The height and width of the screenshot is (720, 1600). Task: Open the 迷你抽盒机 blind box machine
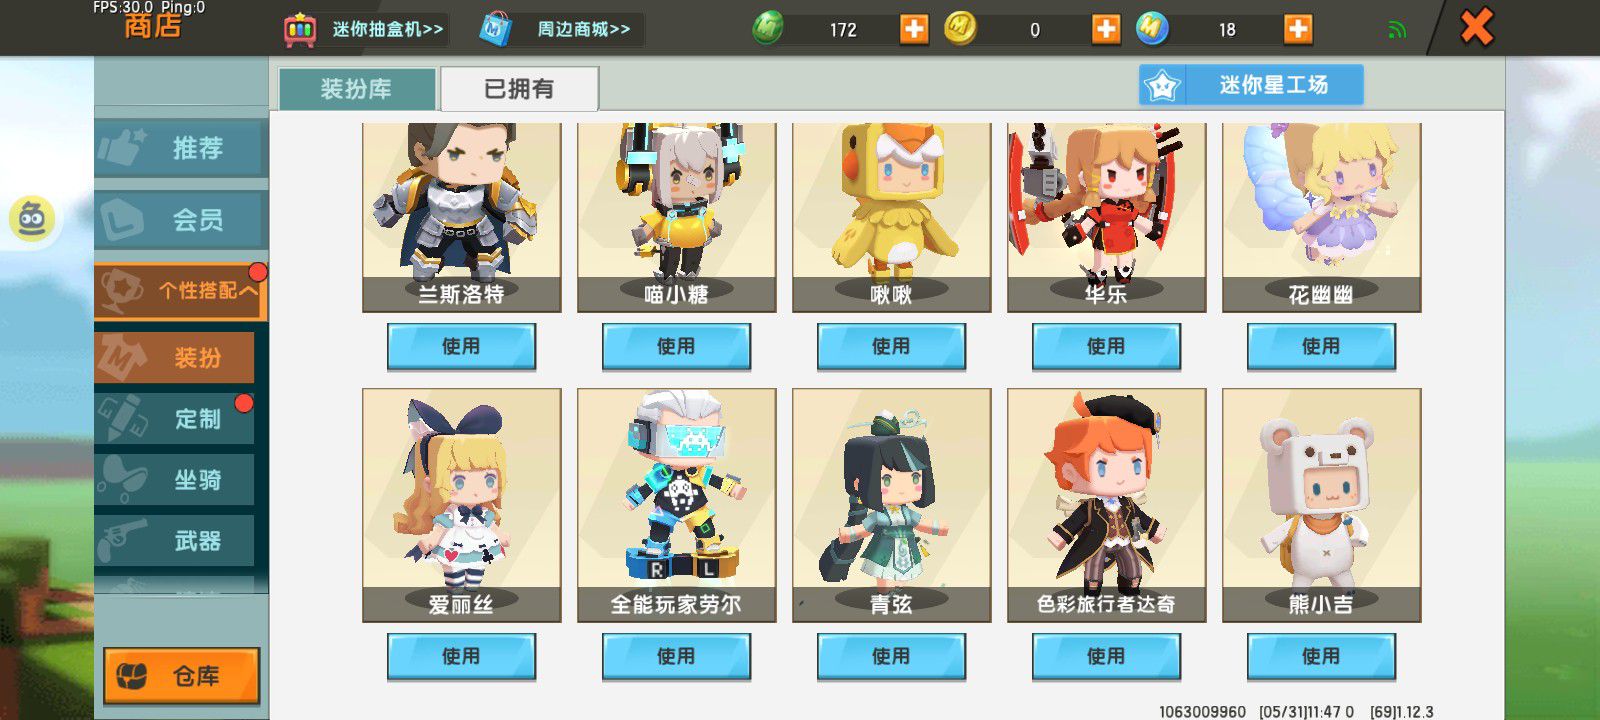[x=365, y=29]
